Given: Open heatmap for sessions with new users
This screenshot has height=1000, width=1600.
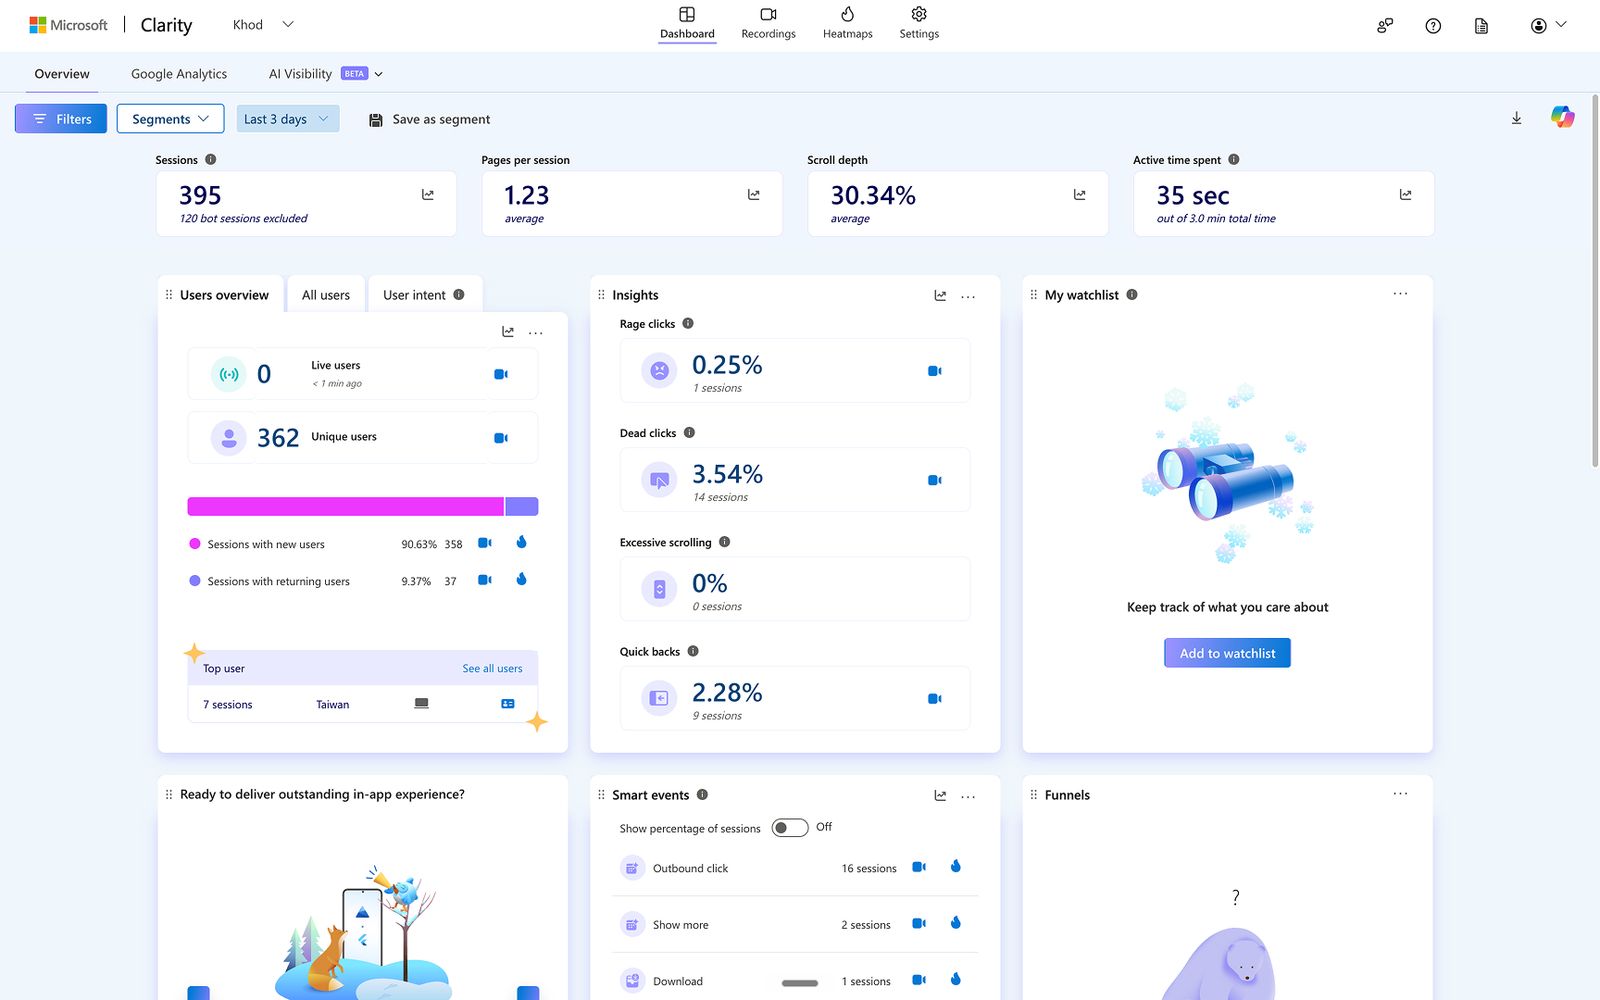Looking at the screenshot, I should pyautogui.click(x=521, y=542).
